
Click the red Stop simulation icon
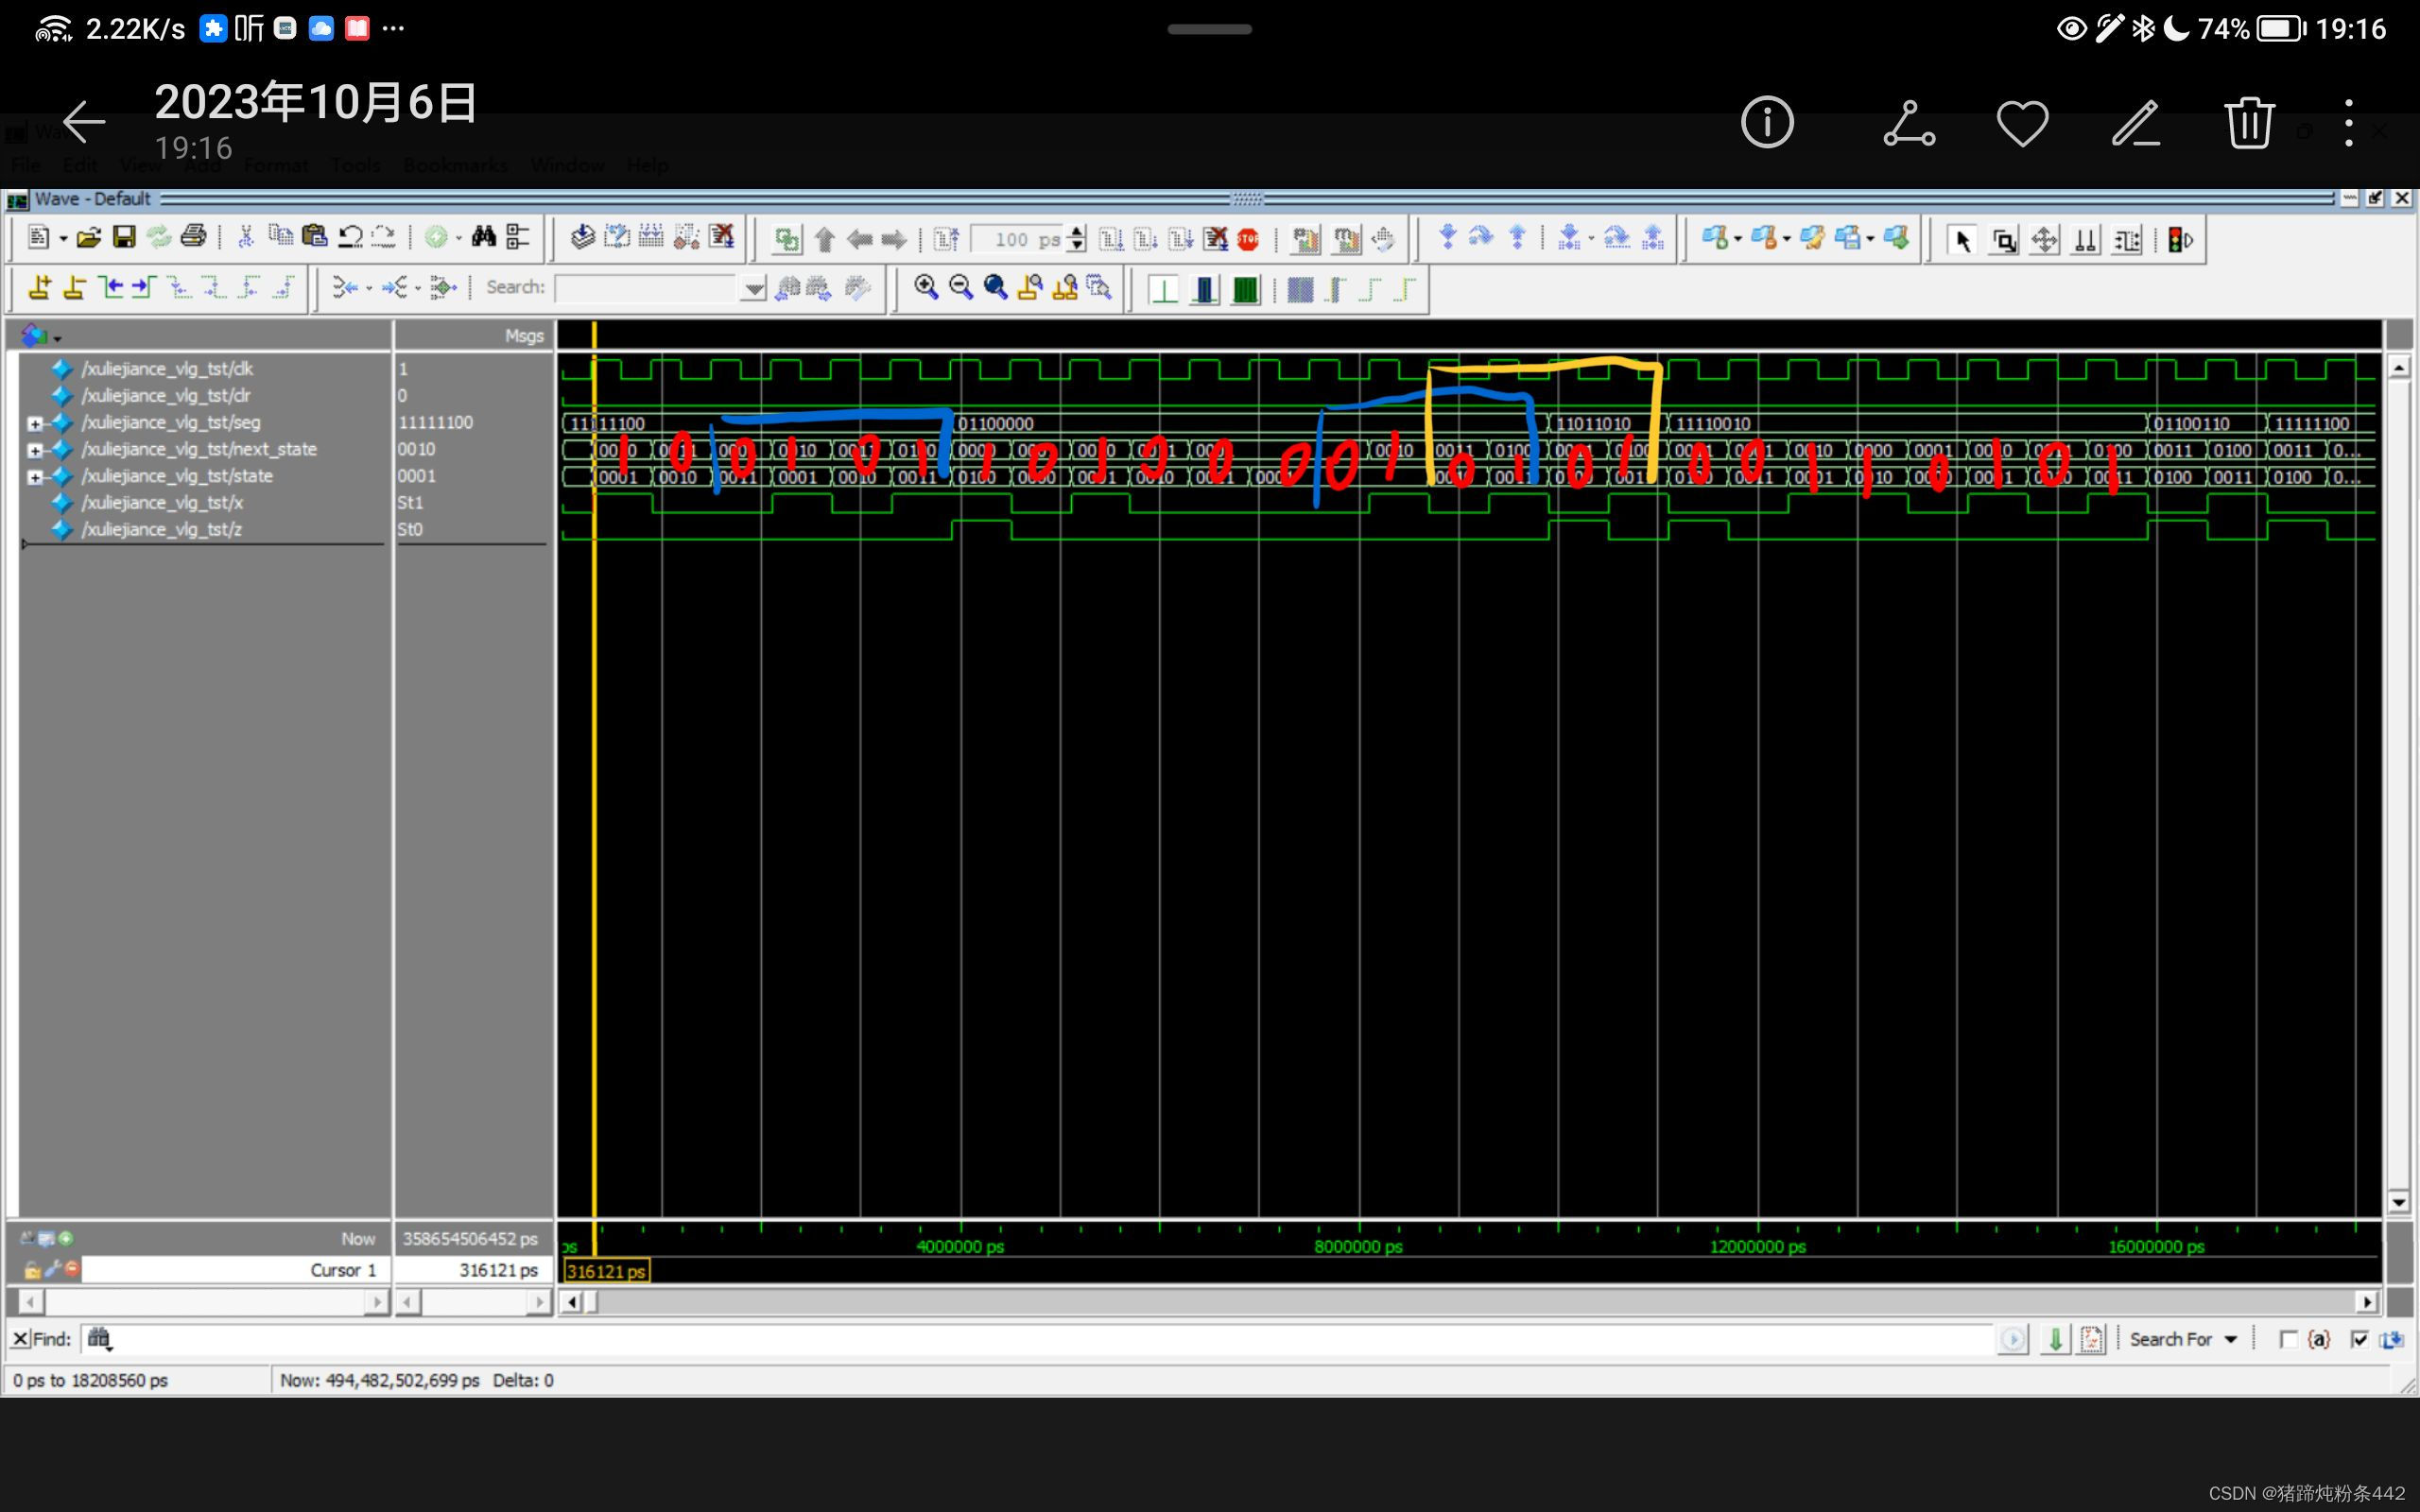[x=1247, y=239]
